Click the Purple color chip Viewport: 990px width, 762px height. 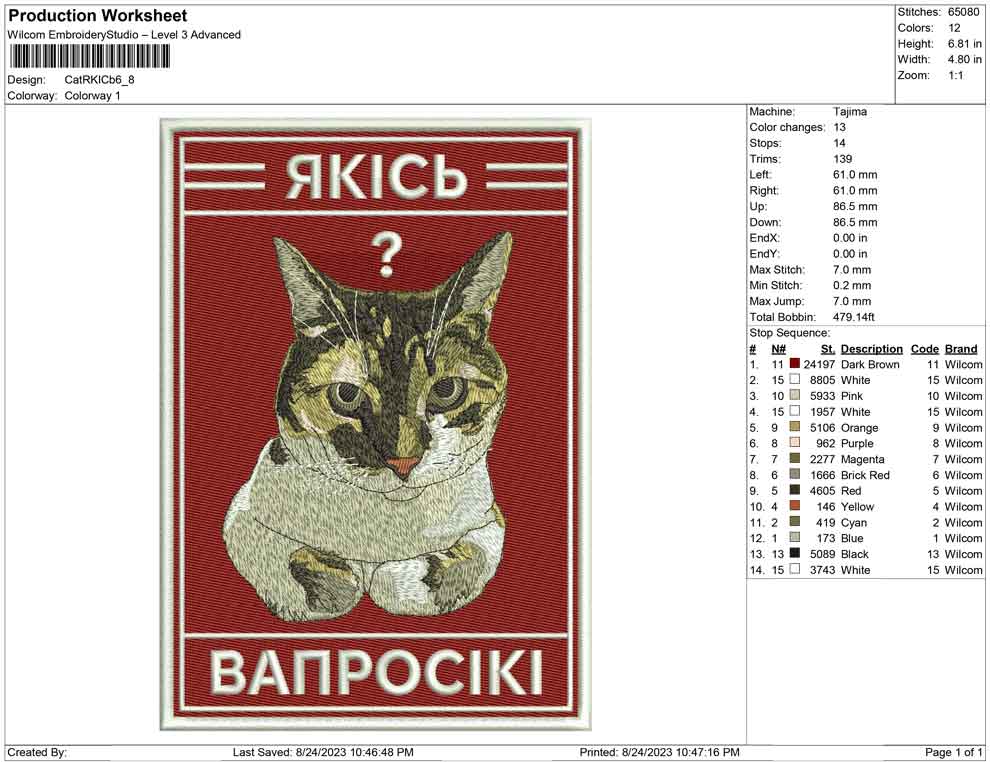[793, 443]
